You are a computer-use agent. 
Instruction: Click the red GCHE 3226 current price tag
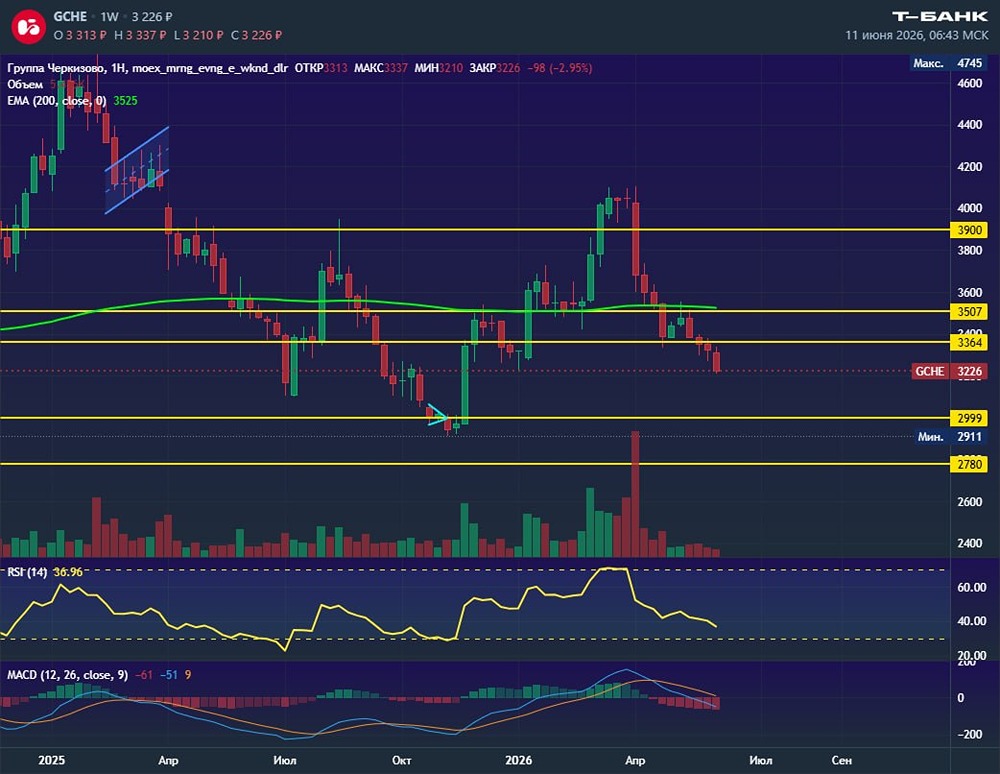(949, 371)
